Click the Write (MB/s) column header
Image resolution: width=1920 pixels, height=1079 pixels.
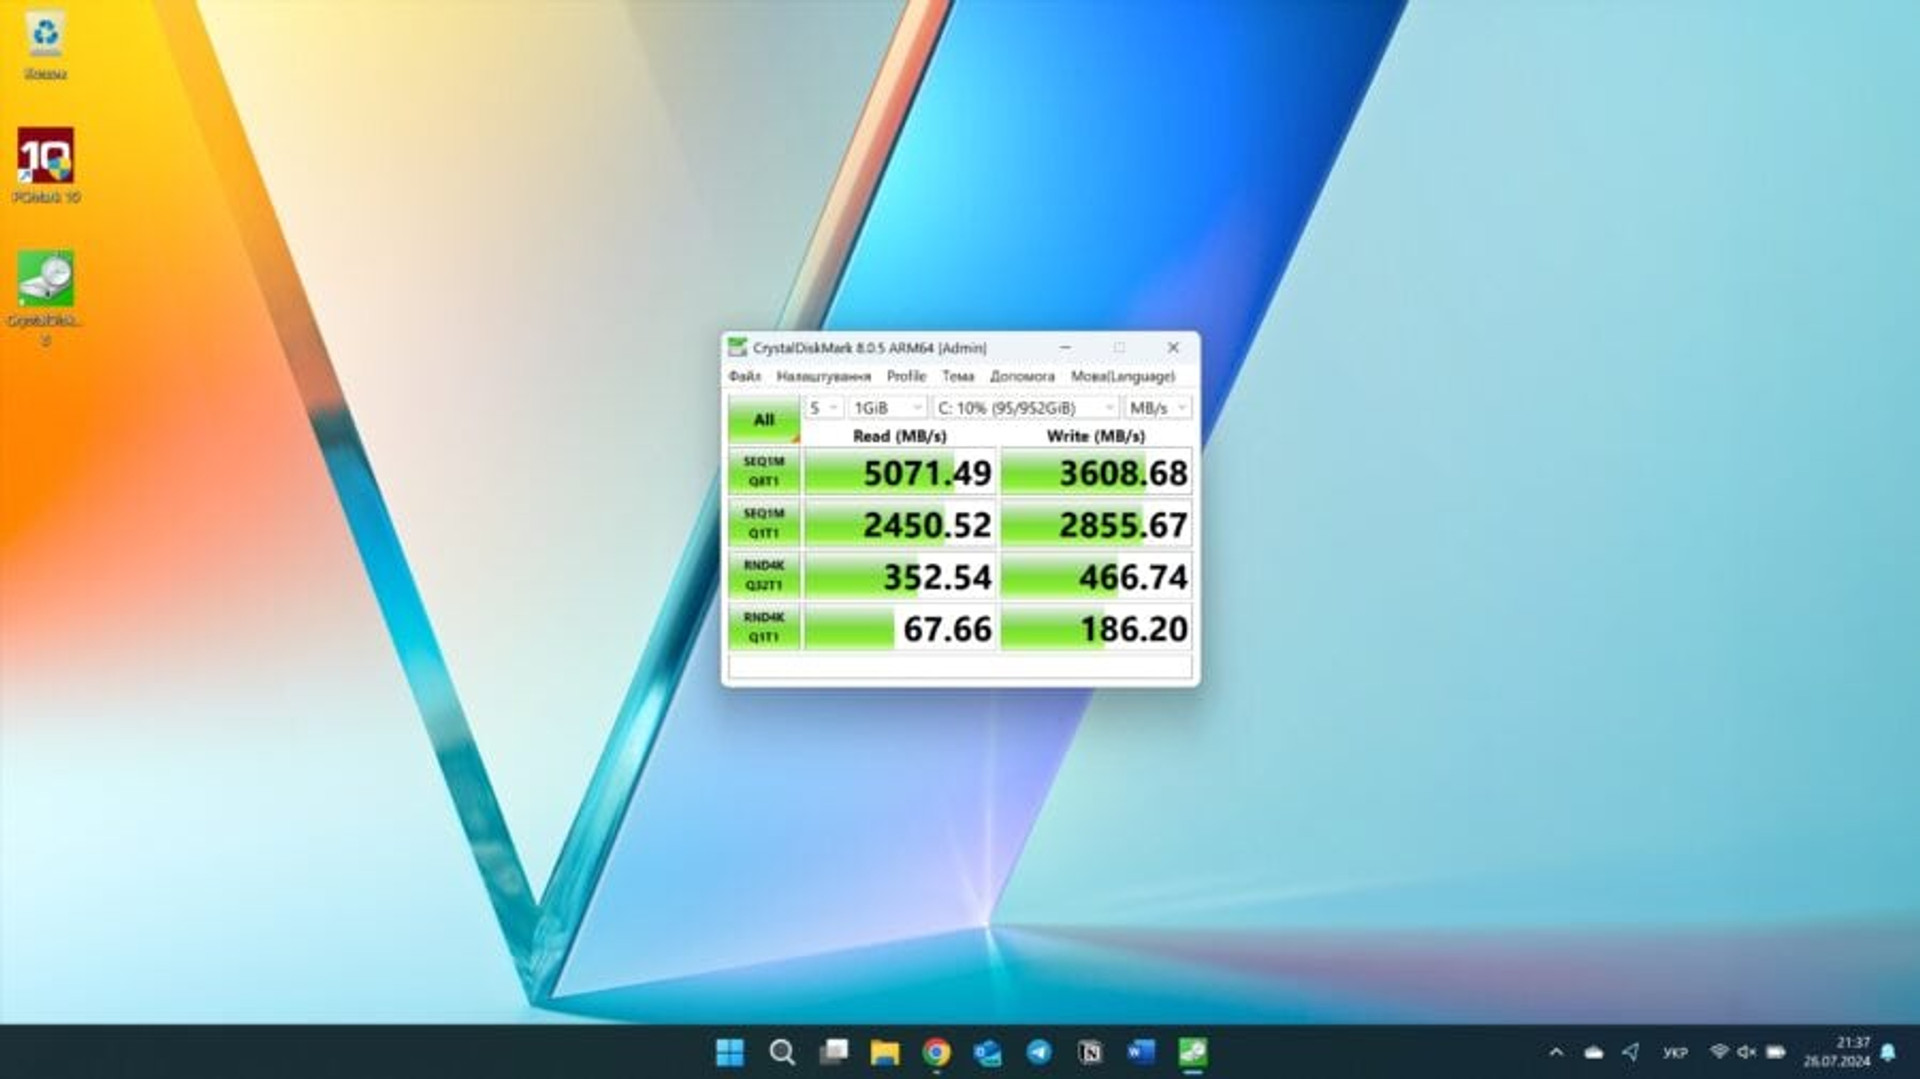tap(1096, 436)
